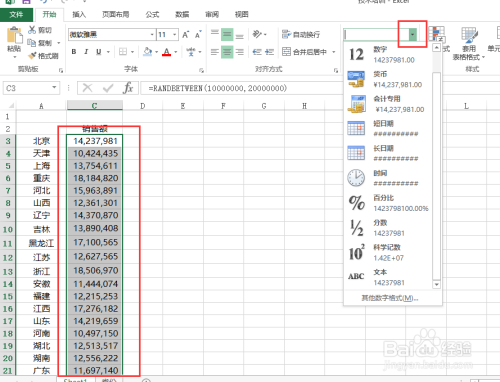Open More Number Formats link
Image resolution: width=500 pixels, height=382 pixels.
coord(390,298)
